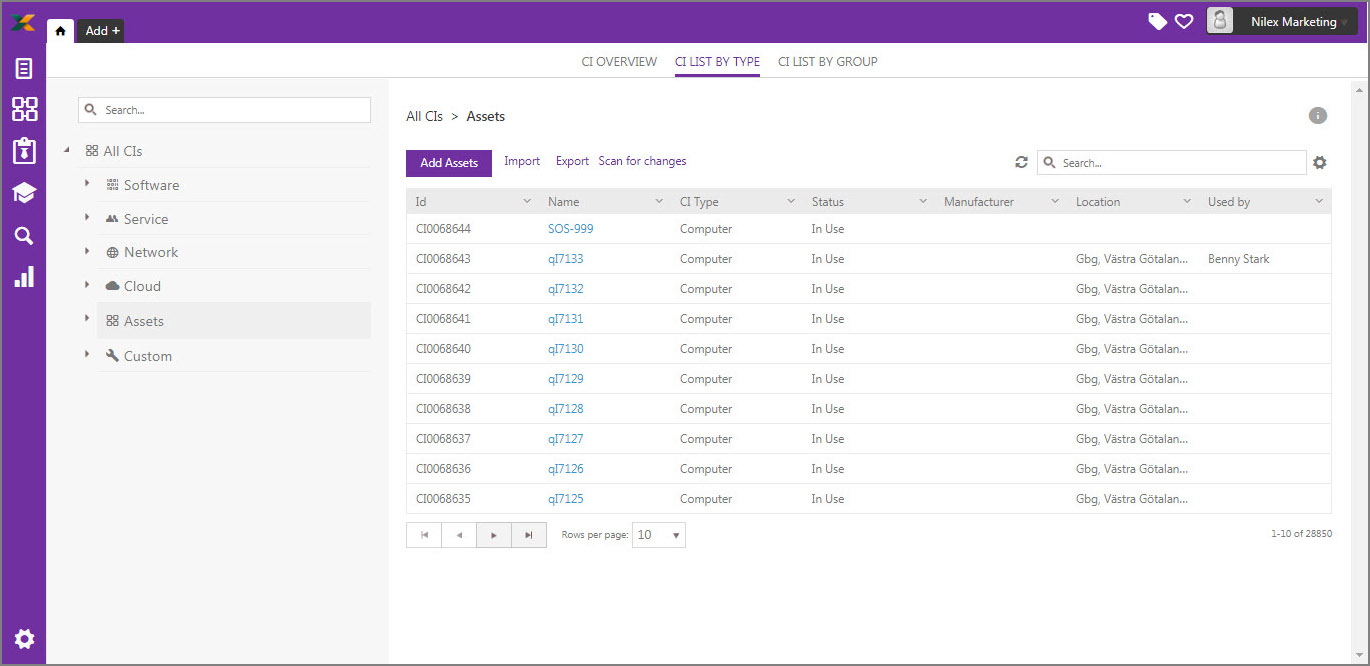Expand the Cloud tree node
The height and width of the screenshot is (666, 1370).
pos(87,285)
